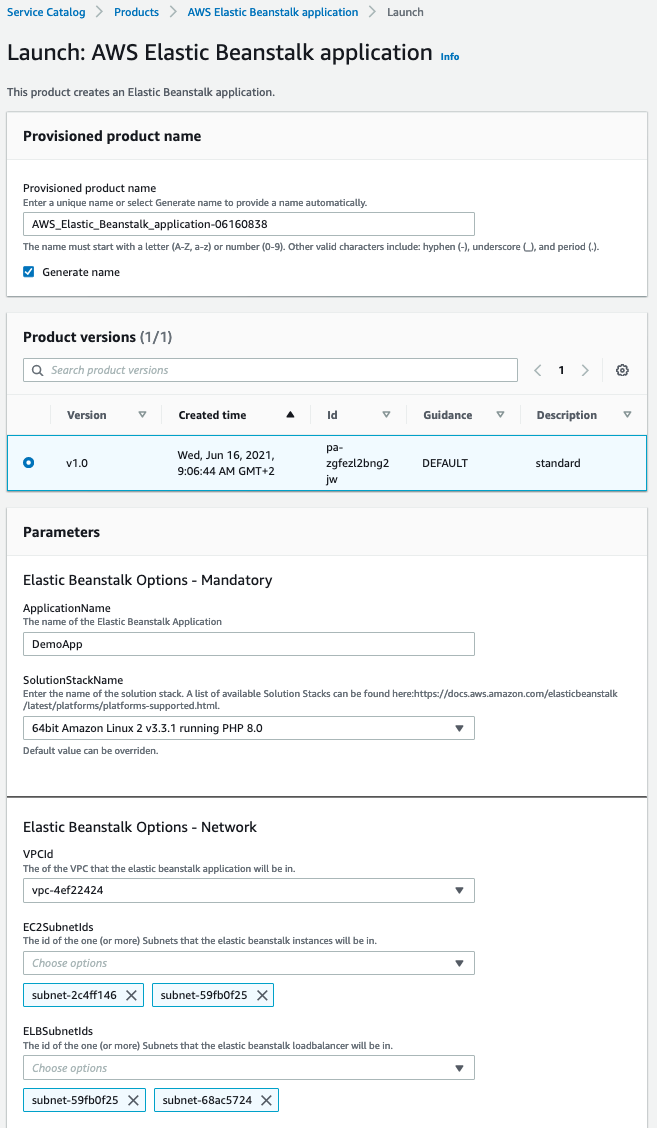
Task: Open Products breadcrumb link
Action: pyautogui.click(x=137, y=12)
